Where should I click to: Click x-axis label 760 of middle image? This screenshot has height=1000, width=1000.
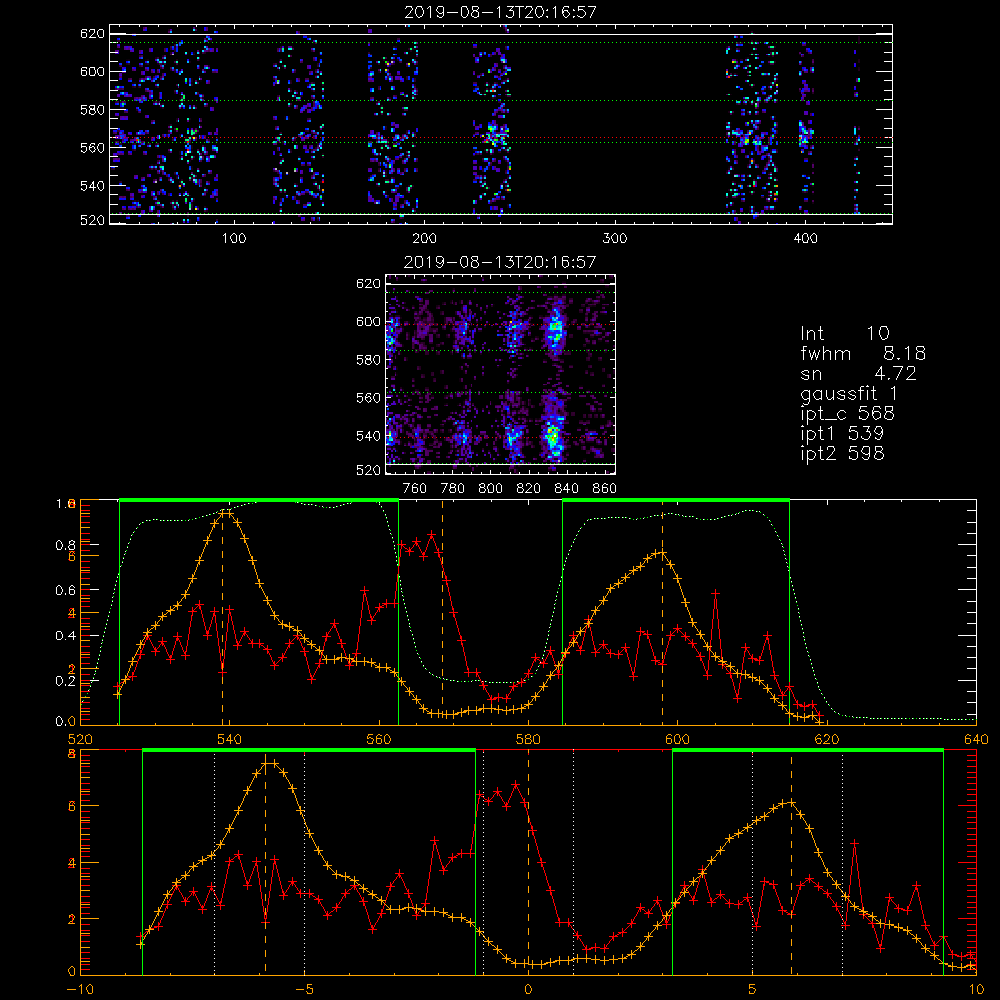[x=415, y=489]
